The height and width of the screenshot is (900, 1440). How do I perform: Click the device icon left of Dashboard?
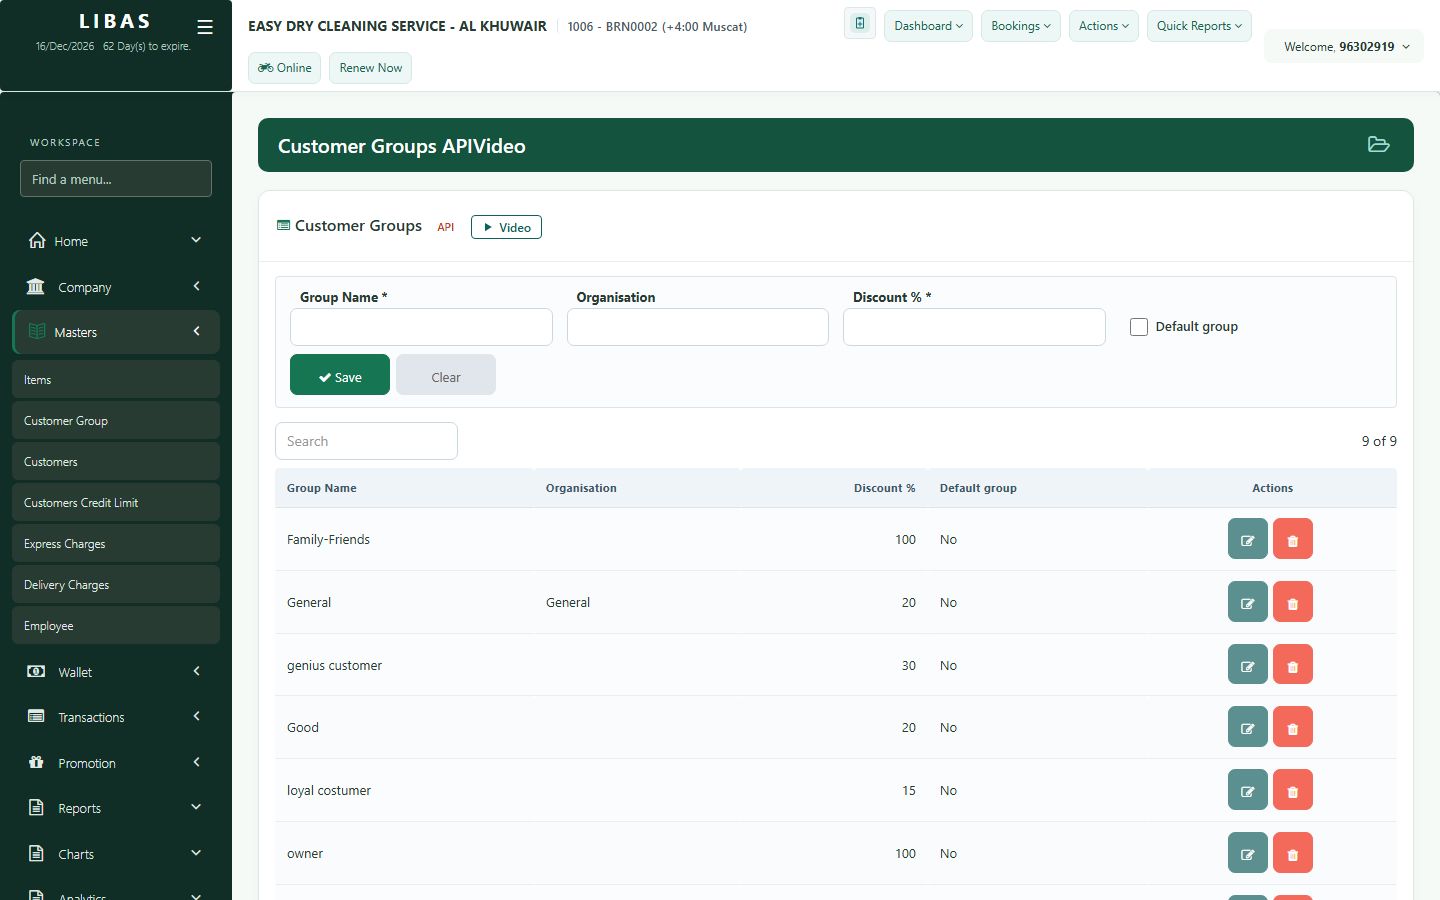[860, 24]
